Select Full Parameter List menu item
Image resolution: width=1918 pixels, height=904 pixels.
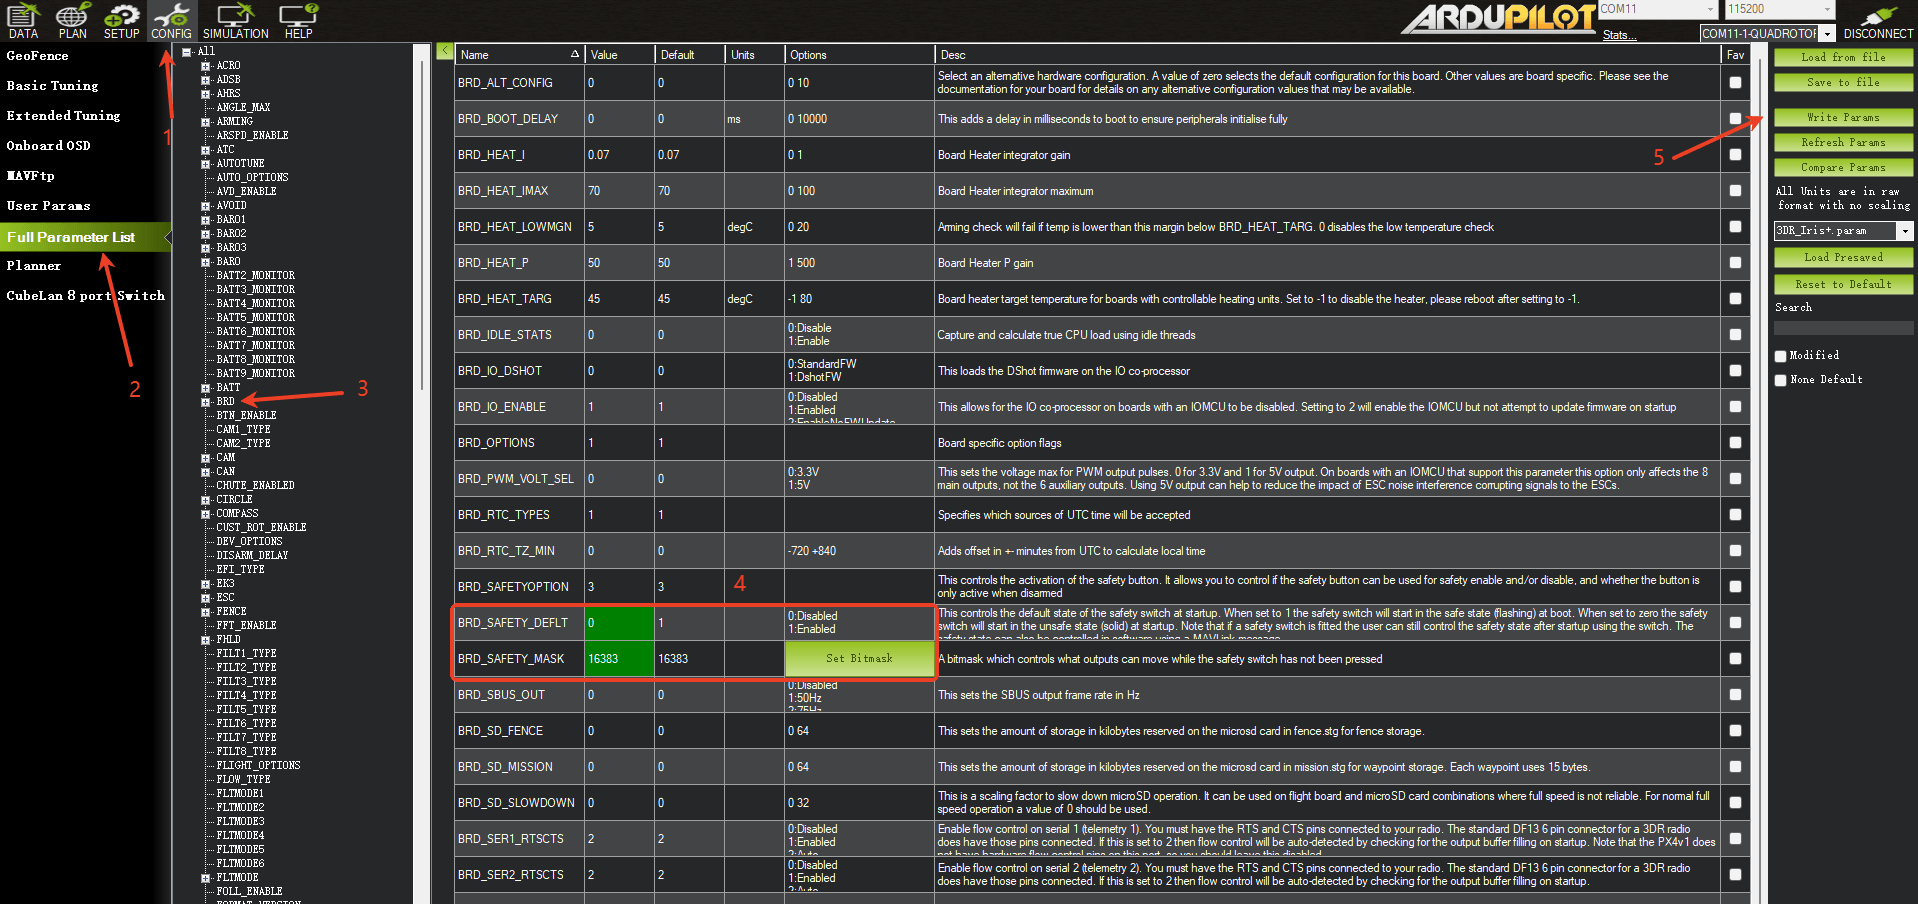(x=71, y=237)
